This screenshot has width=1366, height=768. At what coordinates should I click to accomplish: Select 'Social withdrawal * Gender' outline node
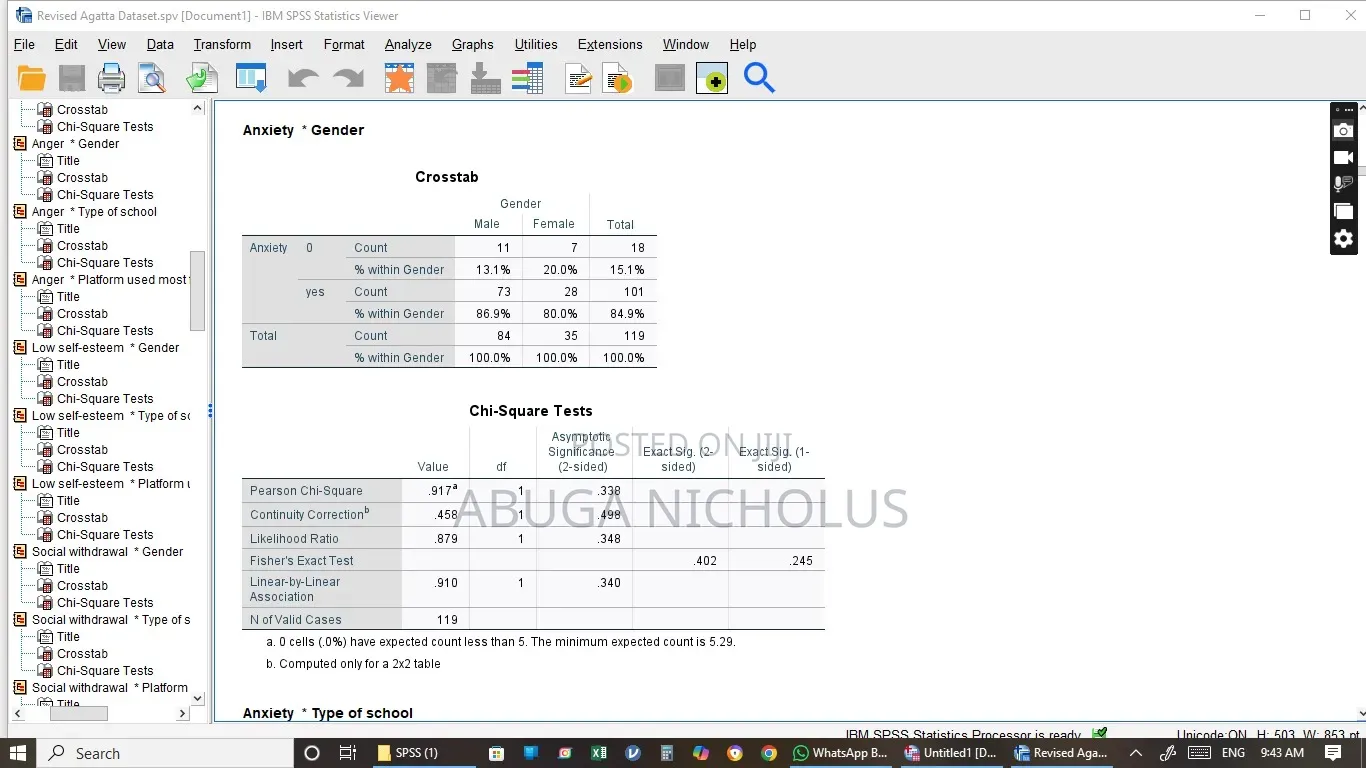click(x=107, y=552)
